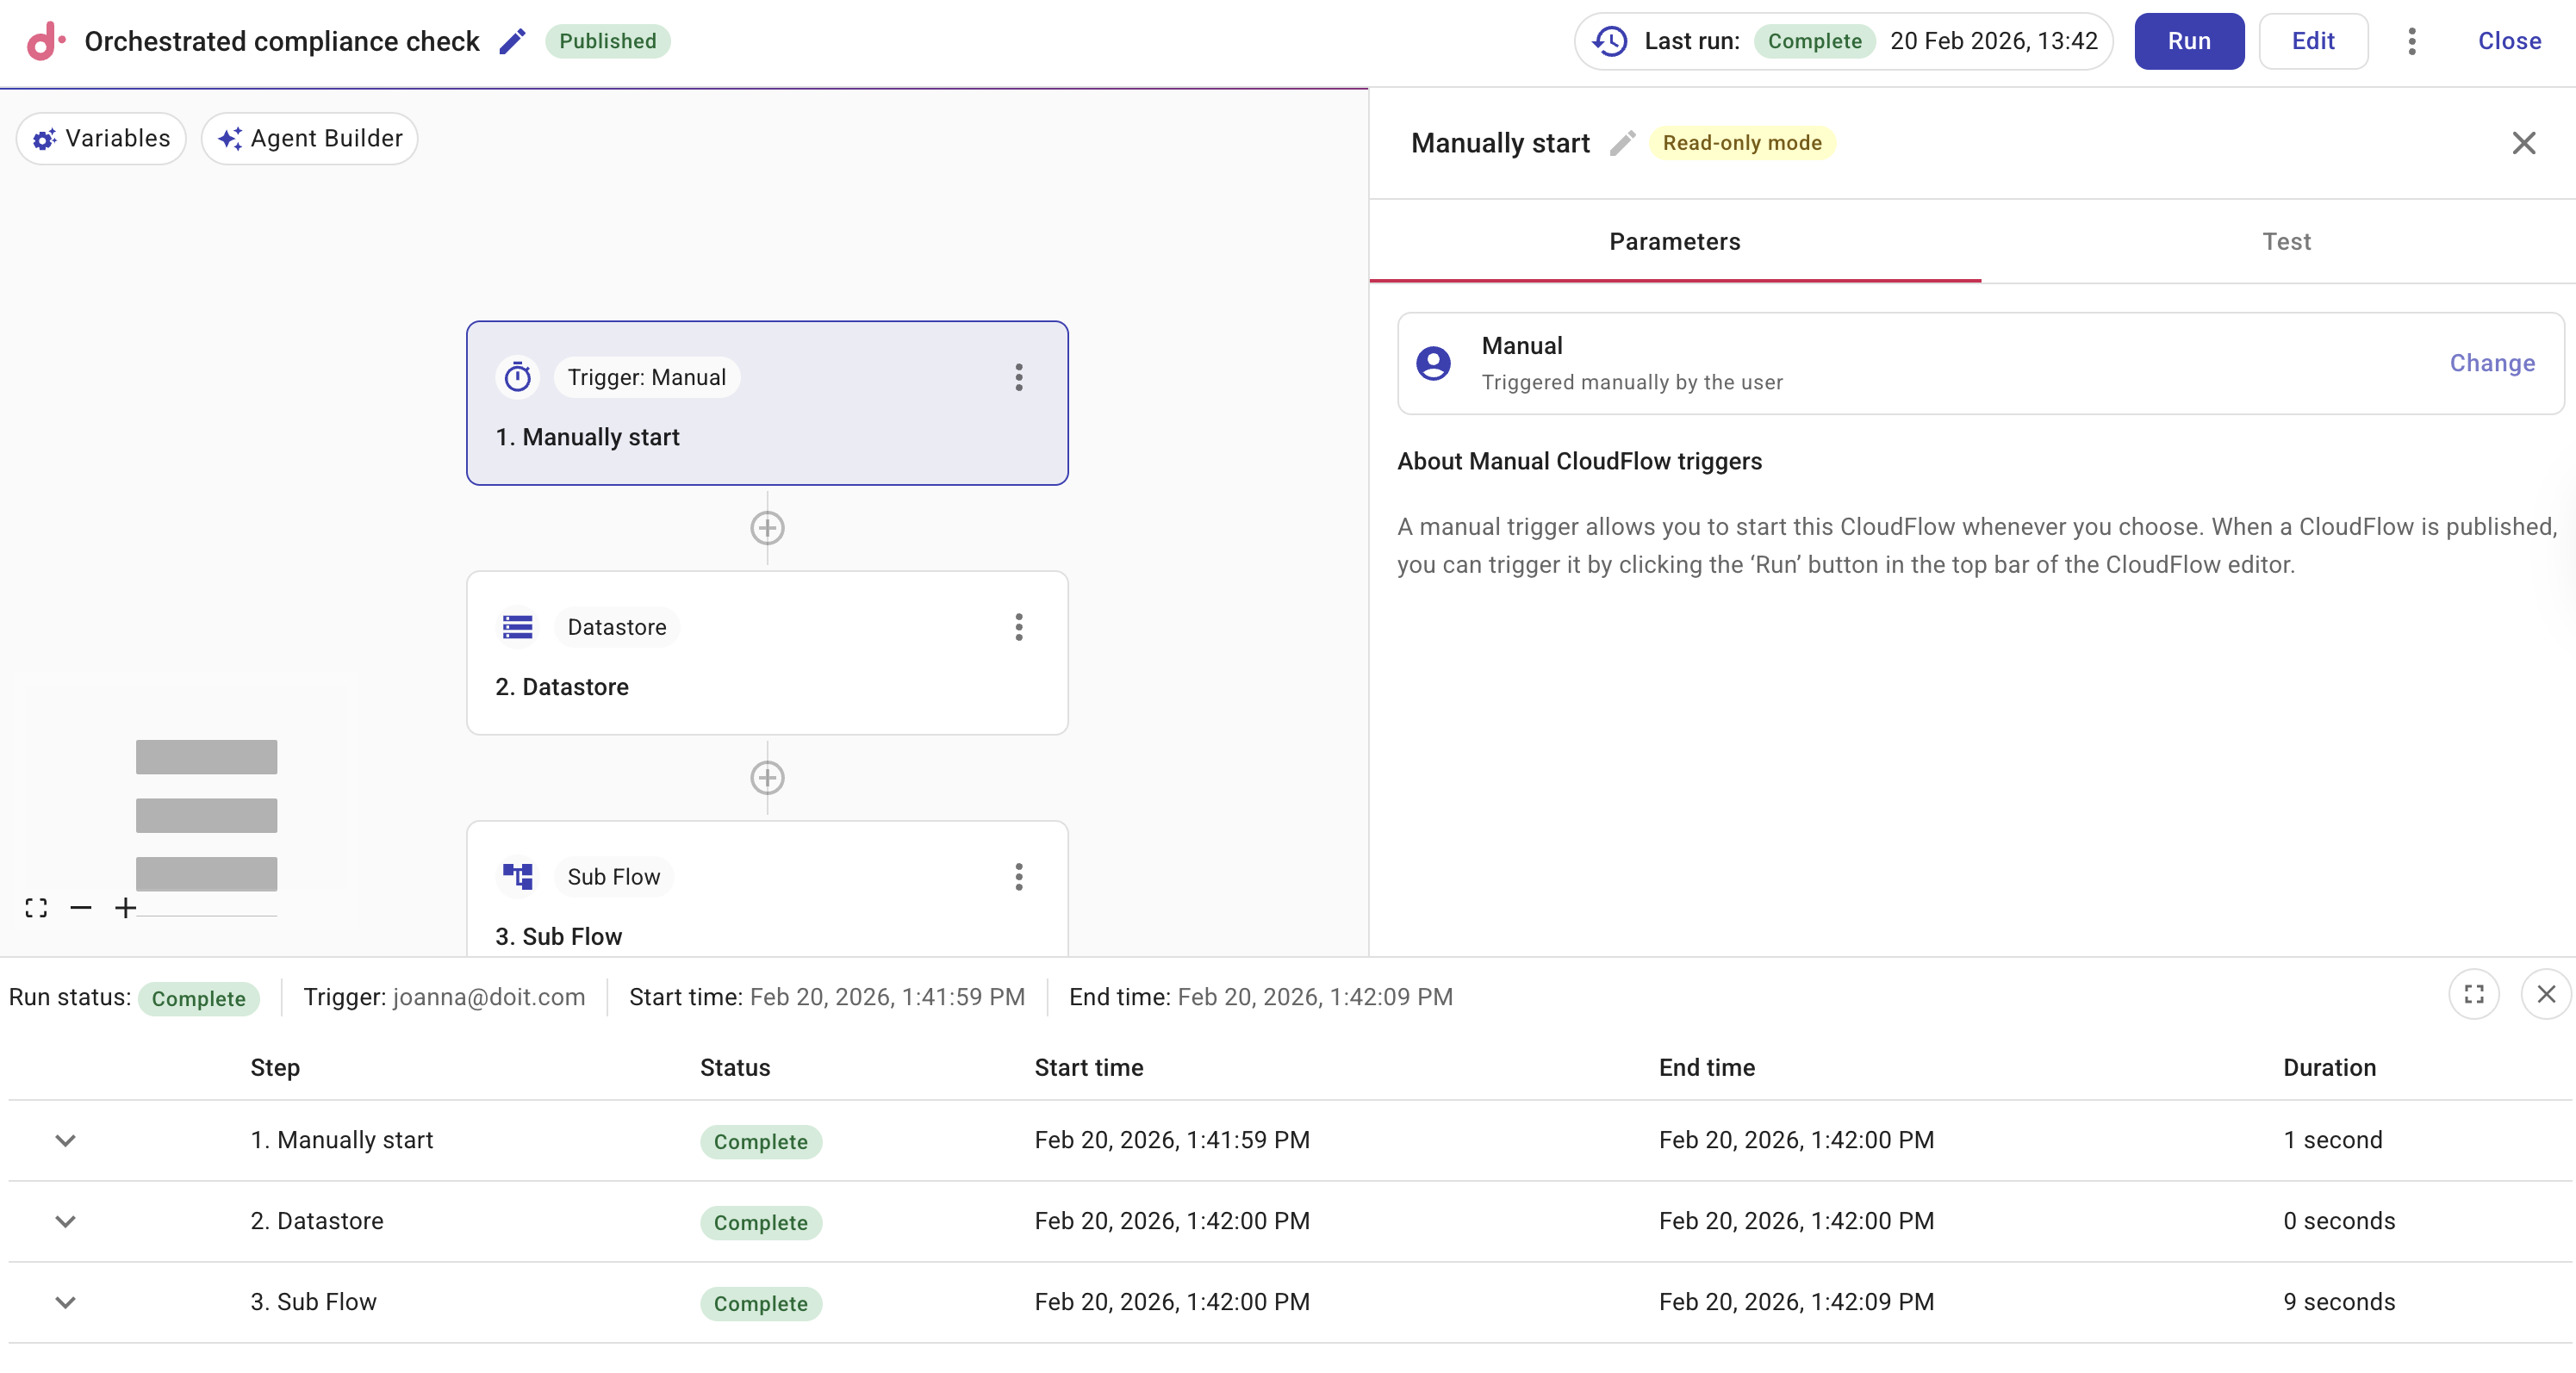Viewport: 2576px width, 1373px height.
Task: Click the Datastore step icon
Action: click(518, 627)
